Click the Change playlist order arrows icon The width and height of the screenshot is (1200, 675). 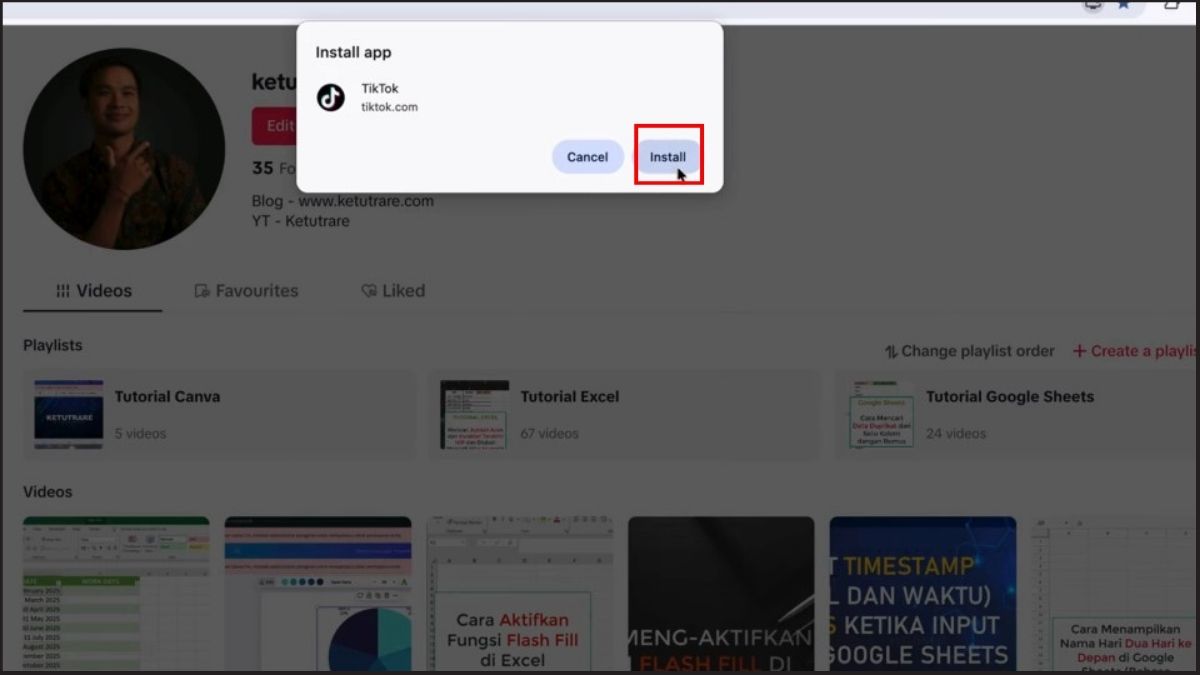[891, 352]
